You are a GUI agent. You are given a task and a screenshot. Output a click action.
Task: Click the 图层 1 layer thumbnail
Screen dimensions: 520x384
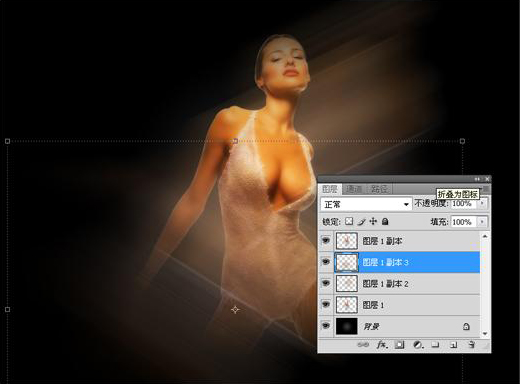pos(347,305)
